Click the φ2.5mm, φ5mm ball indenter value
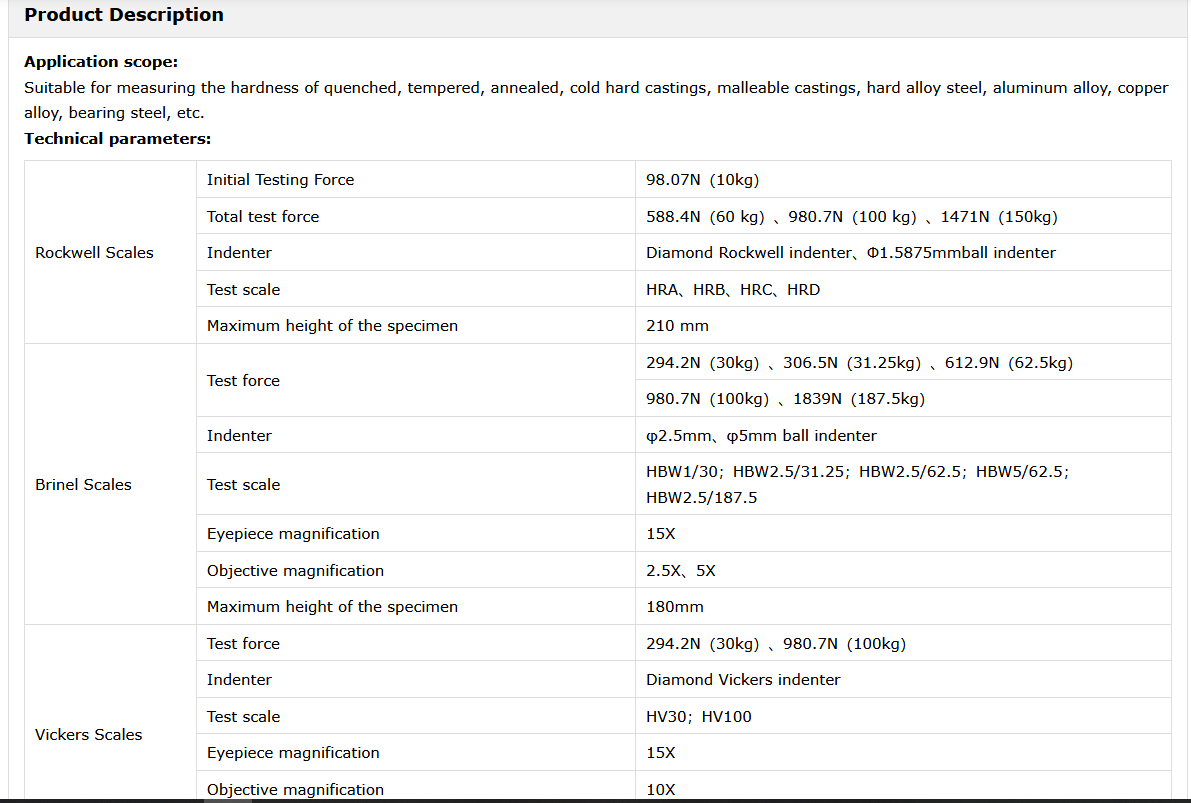 (761, 436)
